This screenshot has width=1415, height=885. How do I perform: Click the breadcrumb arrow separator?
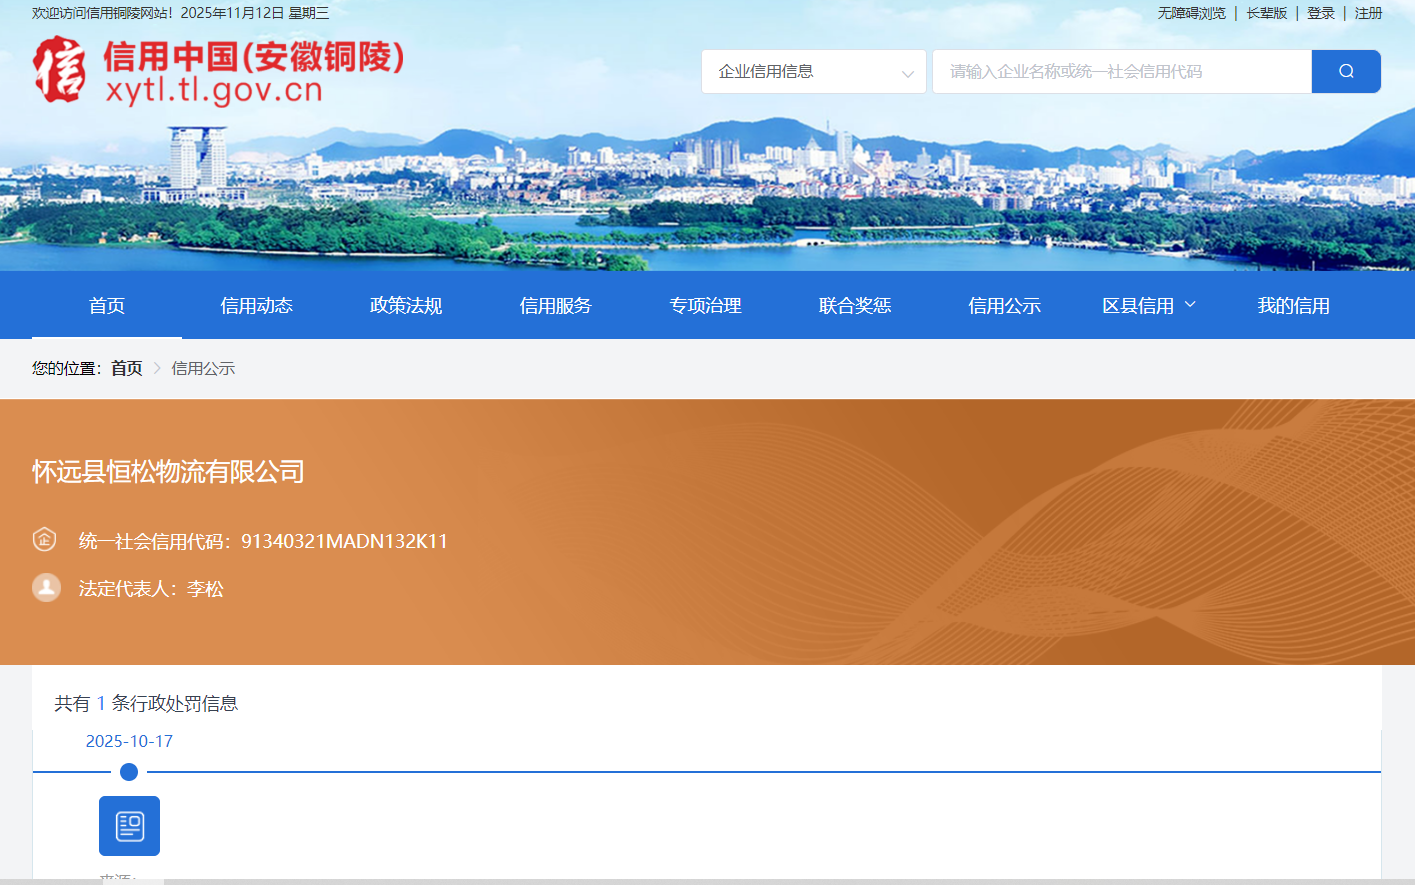click(x=157, y=368)
